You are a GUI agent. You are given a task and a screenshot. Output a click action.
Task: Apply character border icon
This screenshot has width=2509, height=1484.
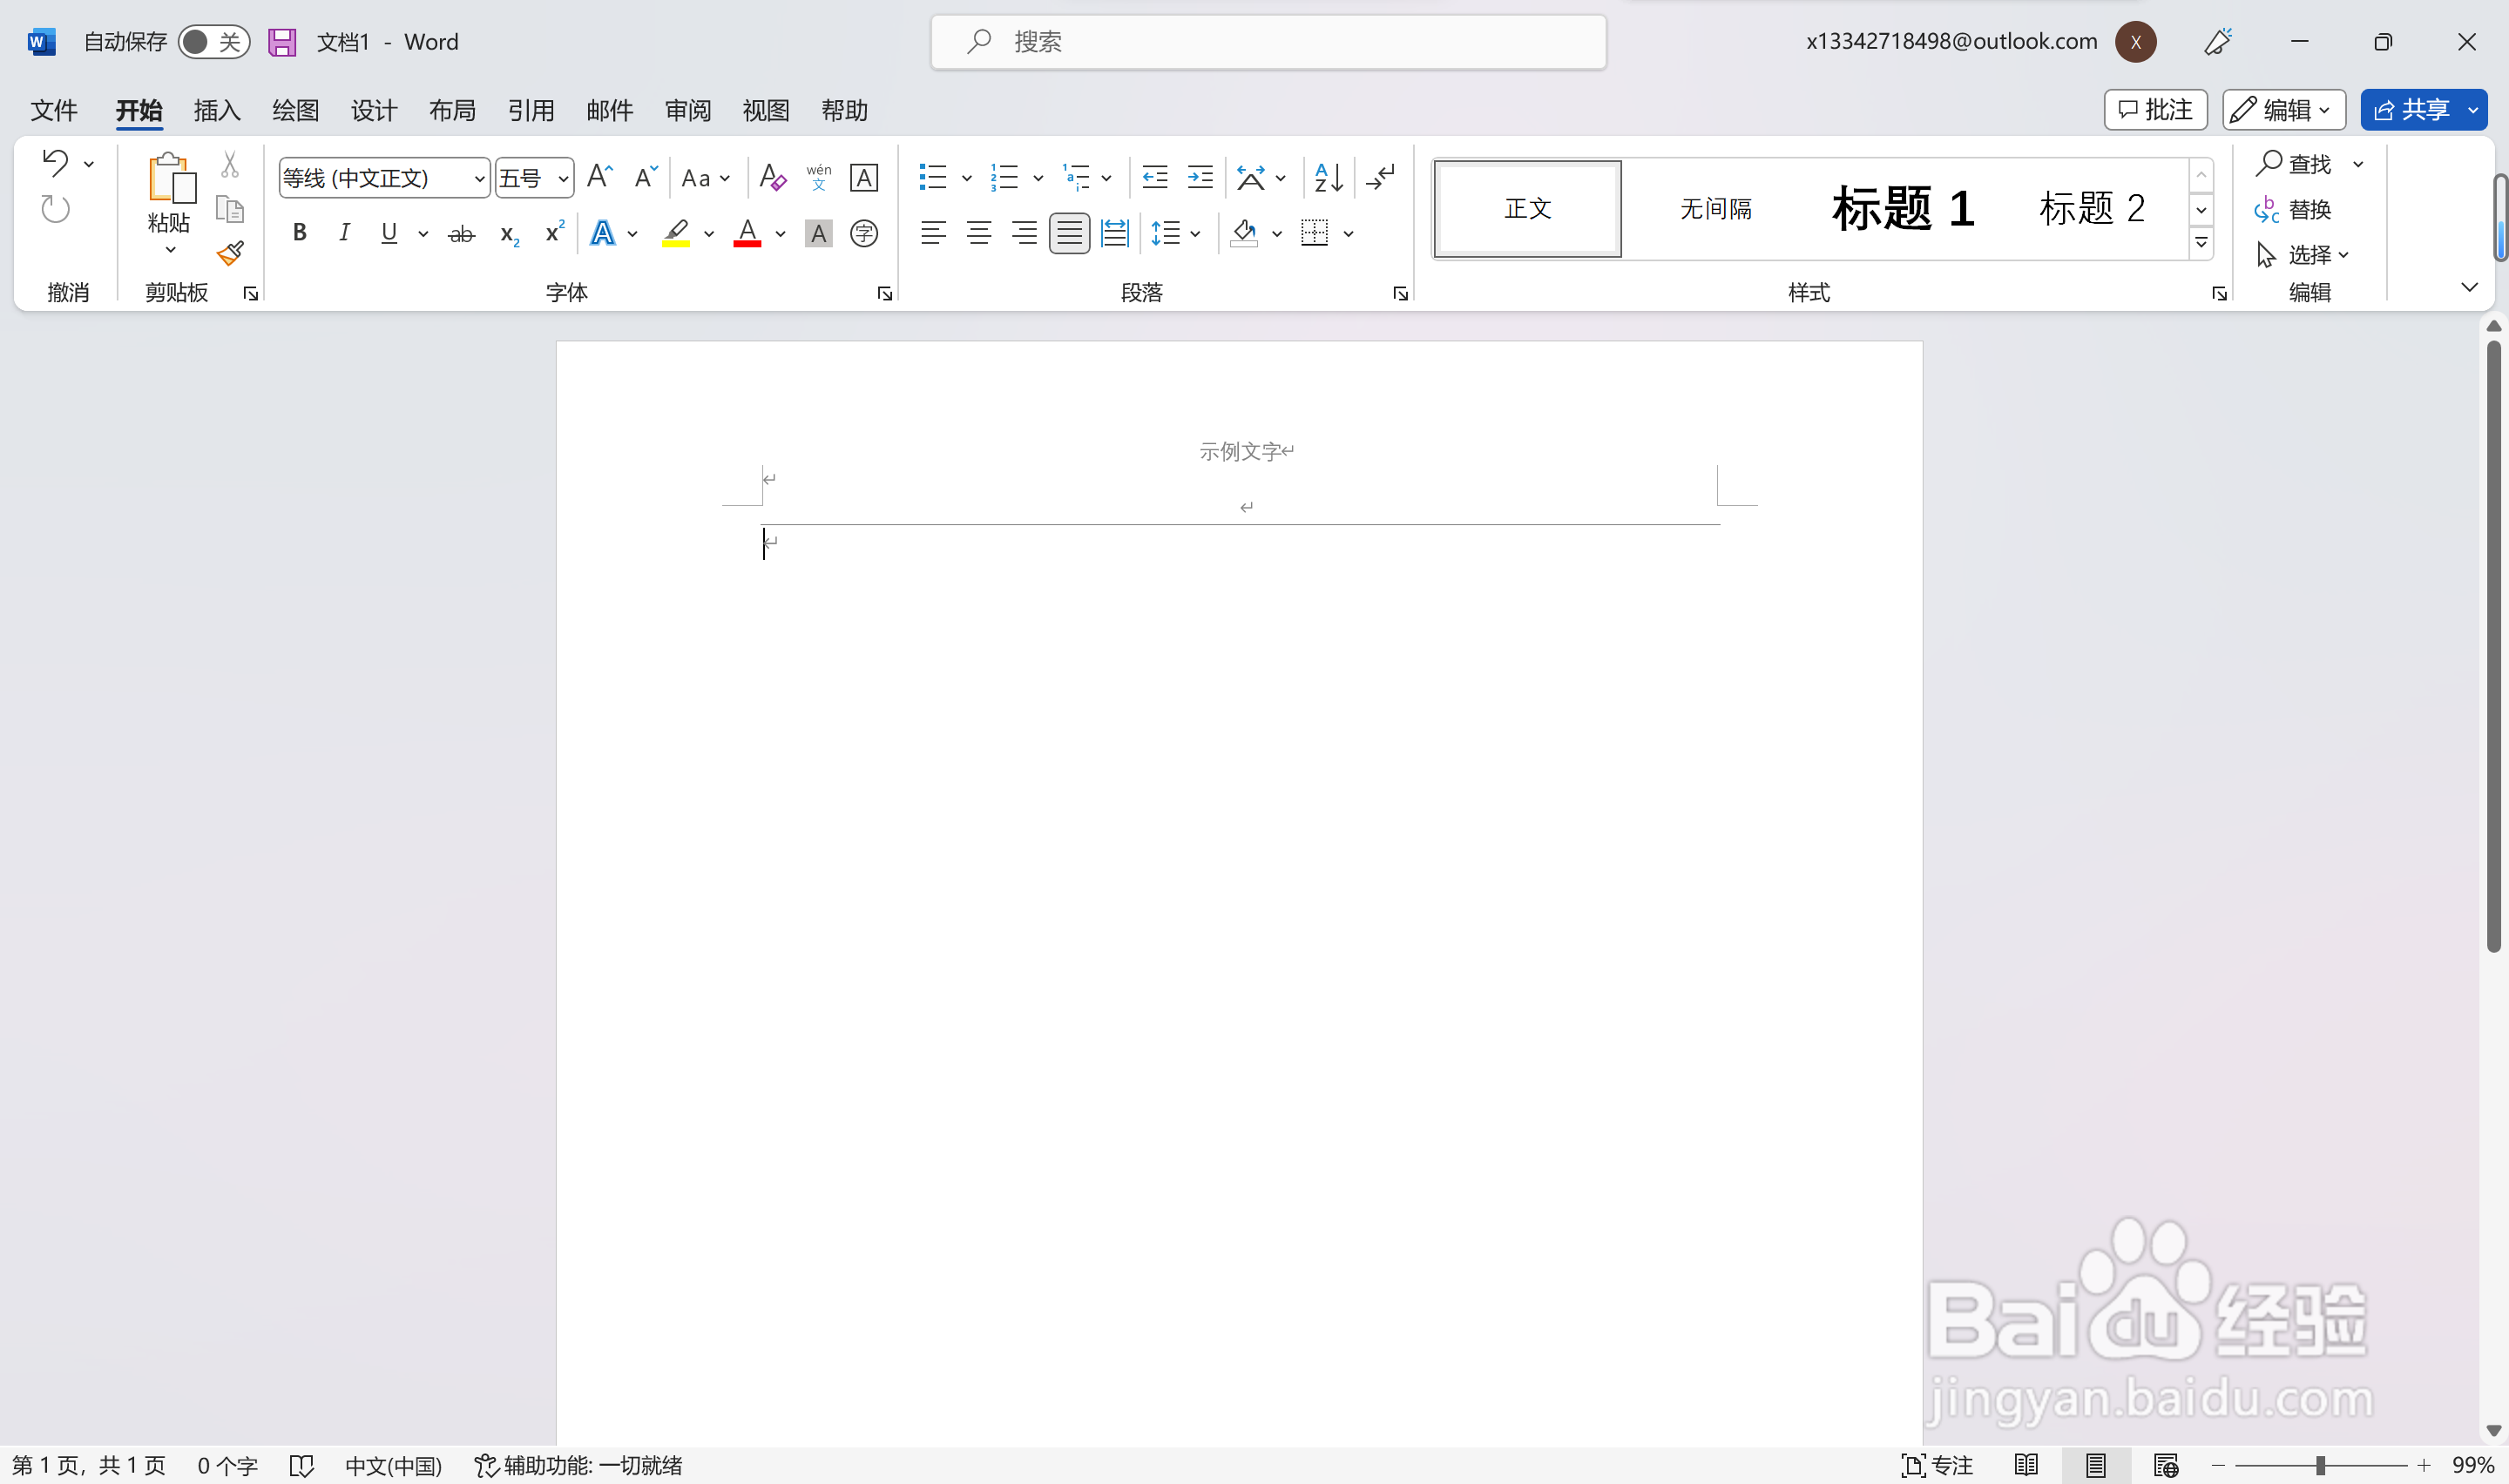(x=863, y=177)
